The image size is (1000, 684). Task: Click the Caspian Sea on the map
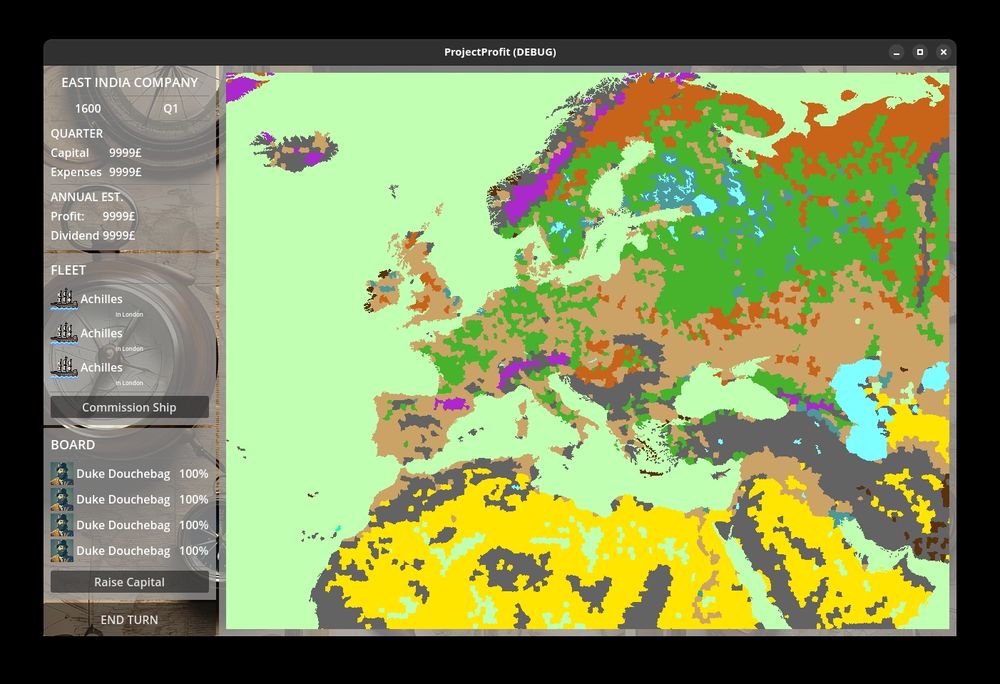pyautogui.click(x=861, y=408)
